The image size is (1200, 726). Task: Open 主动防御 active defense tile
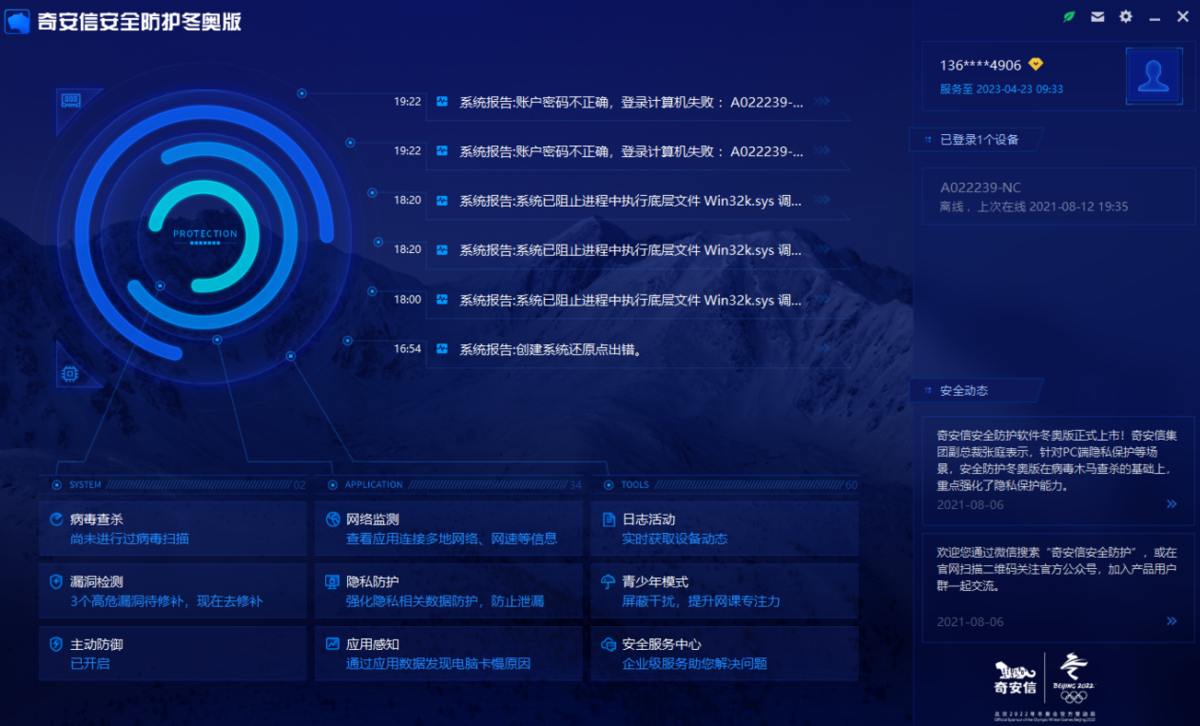click(173, 653)
